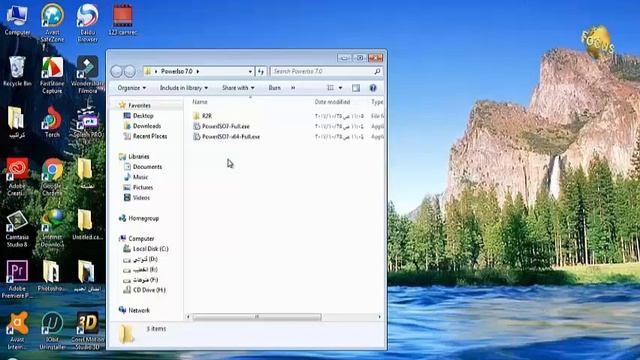Refresh the PowerIso 7.0 folder view
The width and height of the screenshot is (640, 360).
tap(261, 71)
